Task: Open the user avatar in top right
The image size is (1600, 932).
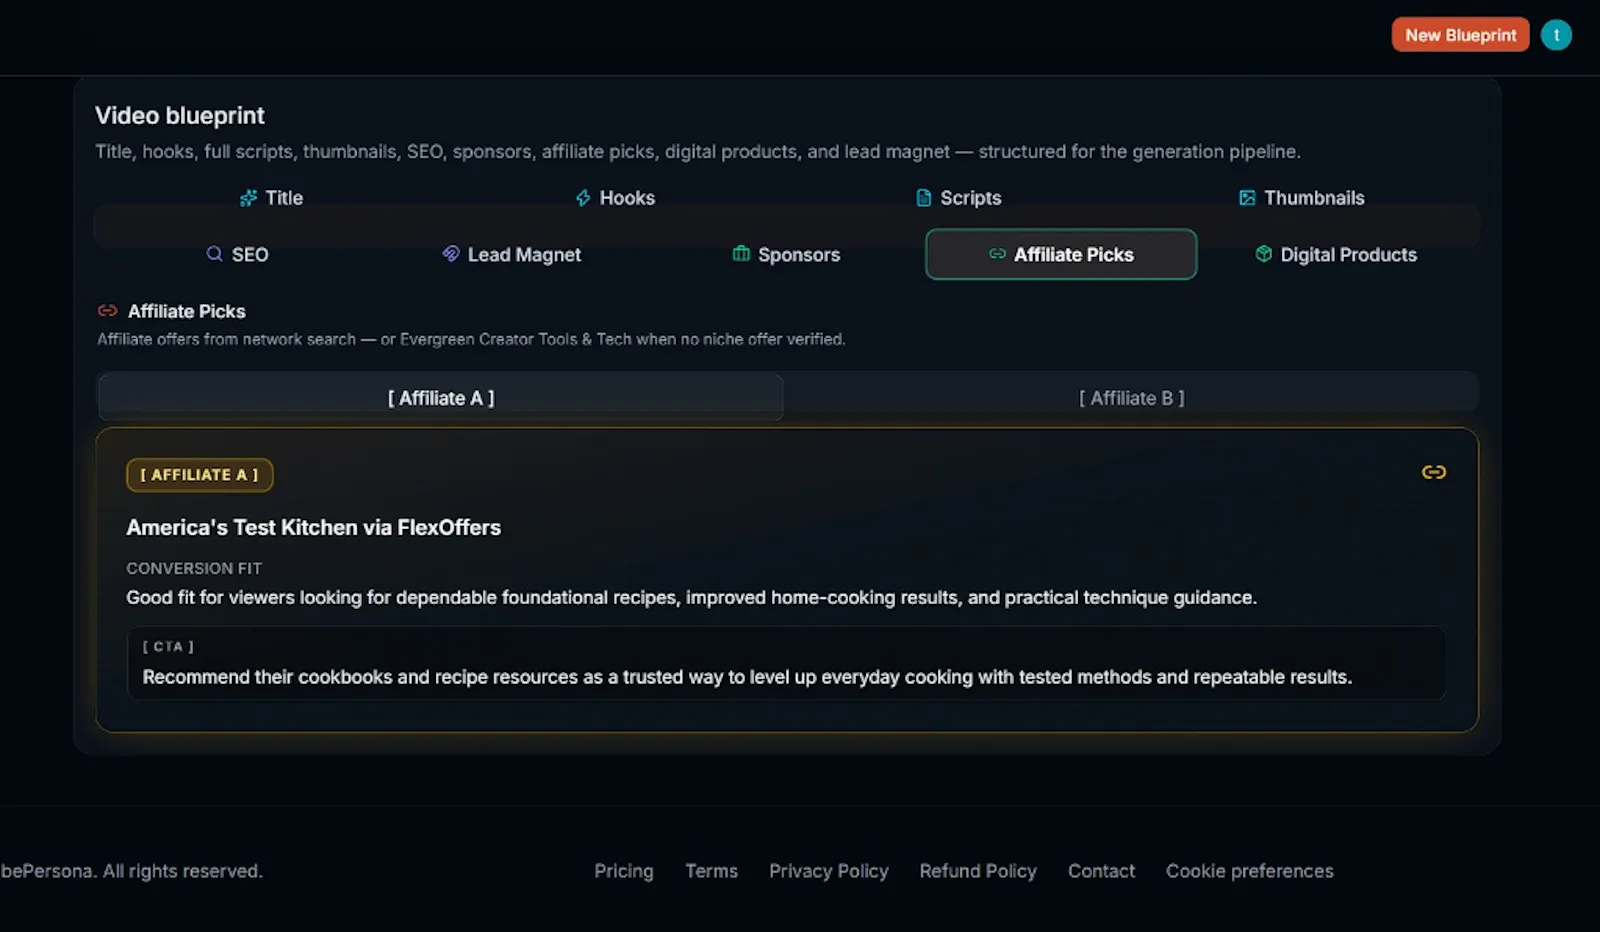Action: click(1556, 35)
